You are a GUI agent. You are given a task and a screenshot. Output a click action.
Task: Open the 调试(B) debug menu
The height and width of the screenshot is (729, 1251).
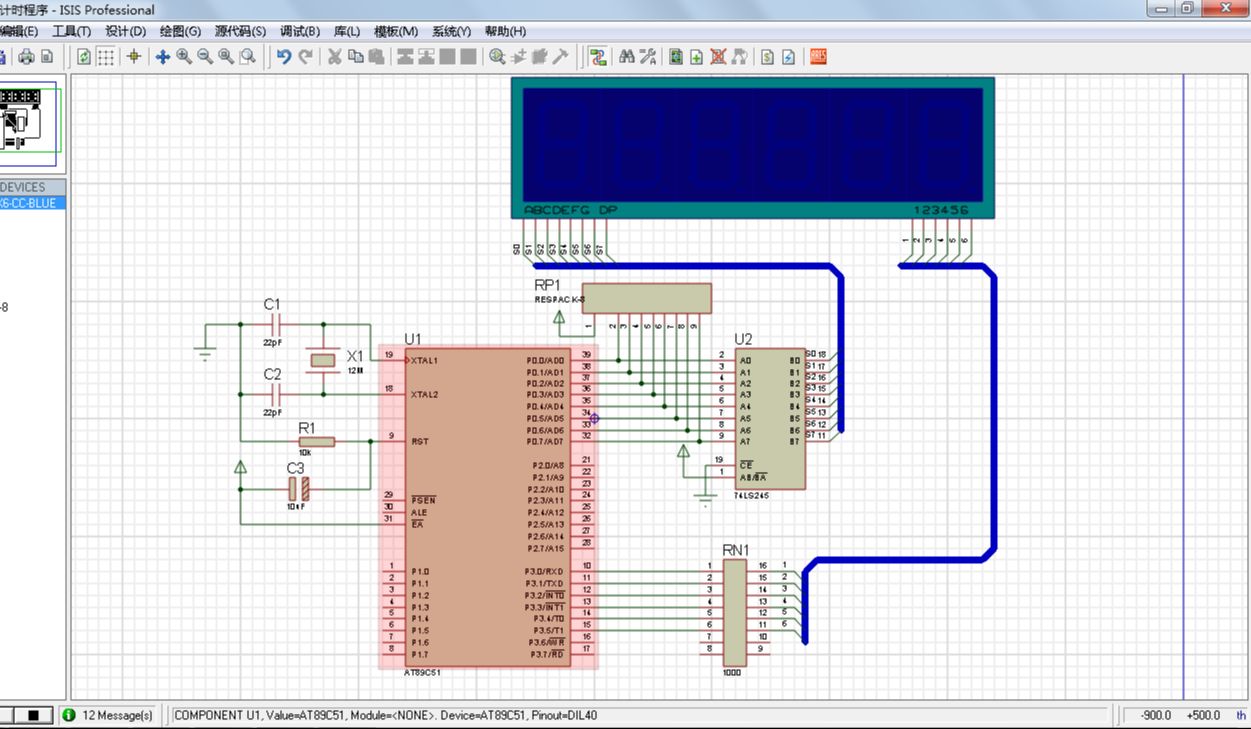tap(300, 32)
